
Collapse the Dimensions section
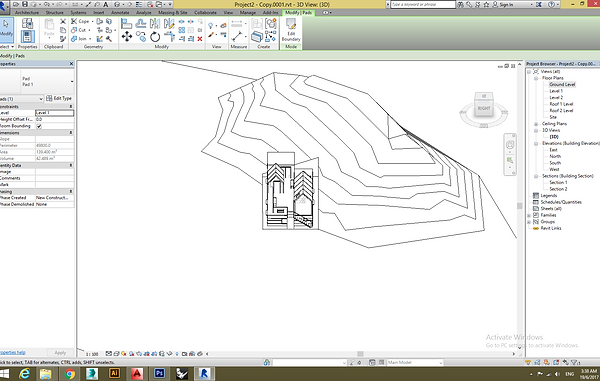71,132
